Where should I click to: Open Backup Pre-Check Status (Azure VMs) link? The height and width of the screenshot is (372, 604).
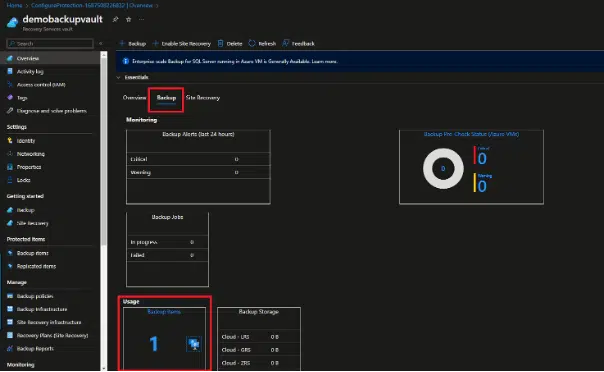click(471, 134)
